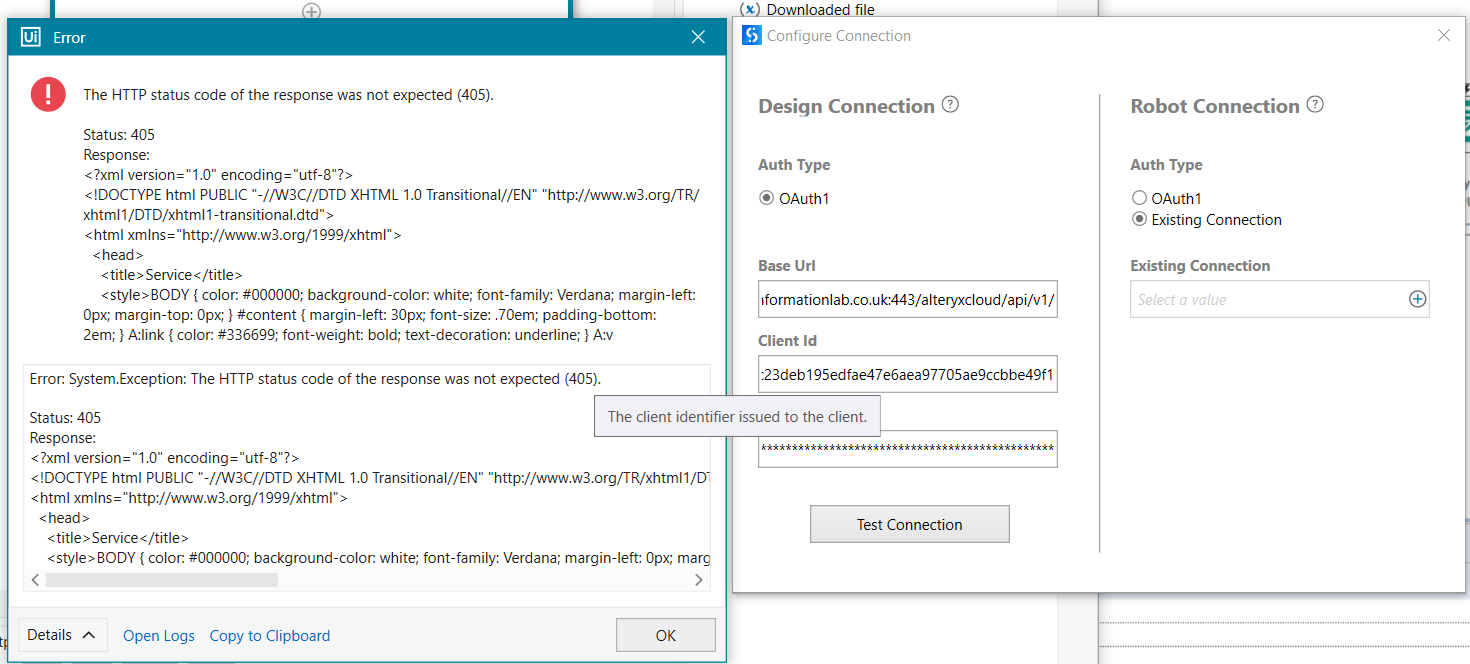Viewport: 1470px width, 664px height.
Task: Click the horizontal scrollbar thumb in details
Action: coord(162,580)
